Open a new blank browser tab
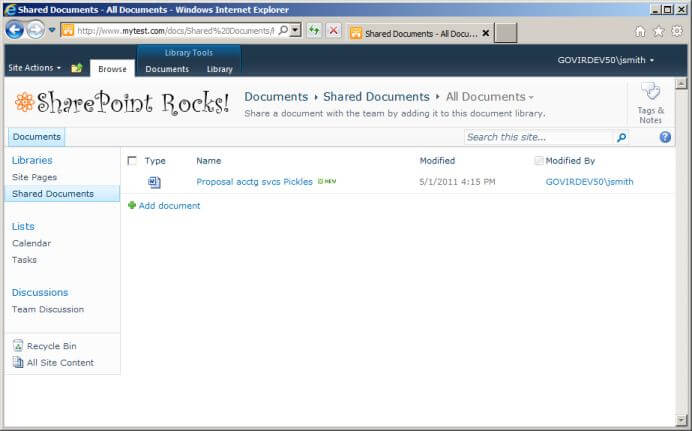692x431 pixels. pos(505,33)
